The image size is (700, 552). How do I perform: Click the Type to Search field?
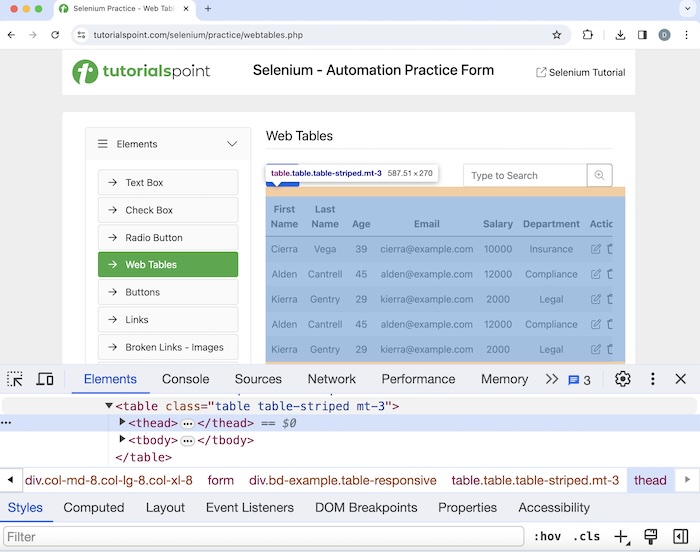coord(524,175)
